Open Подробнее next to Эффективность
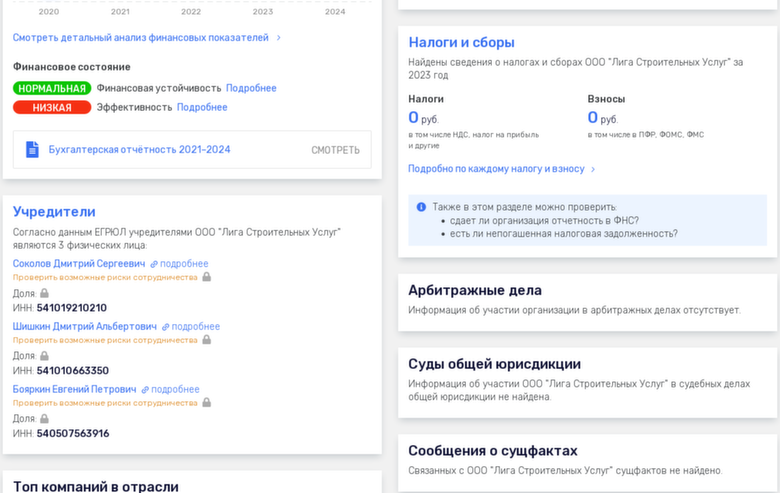Screen dimensions: 780x493 click(202, 107)
